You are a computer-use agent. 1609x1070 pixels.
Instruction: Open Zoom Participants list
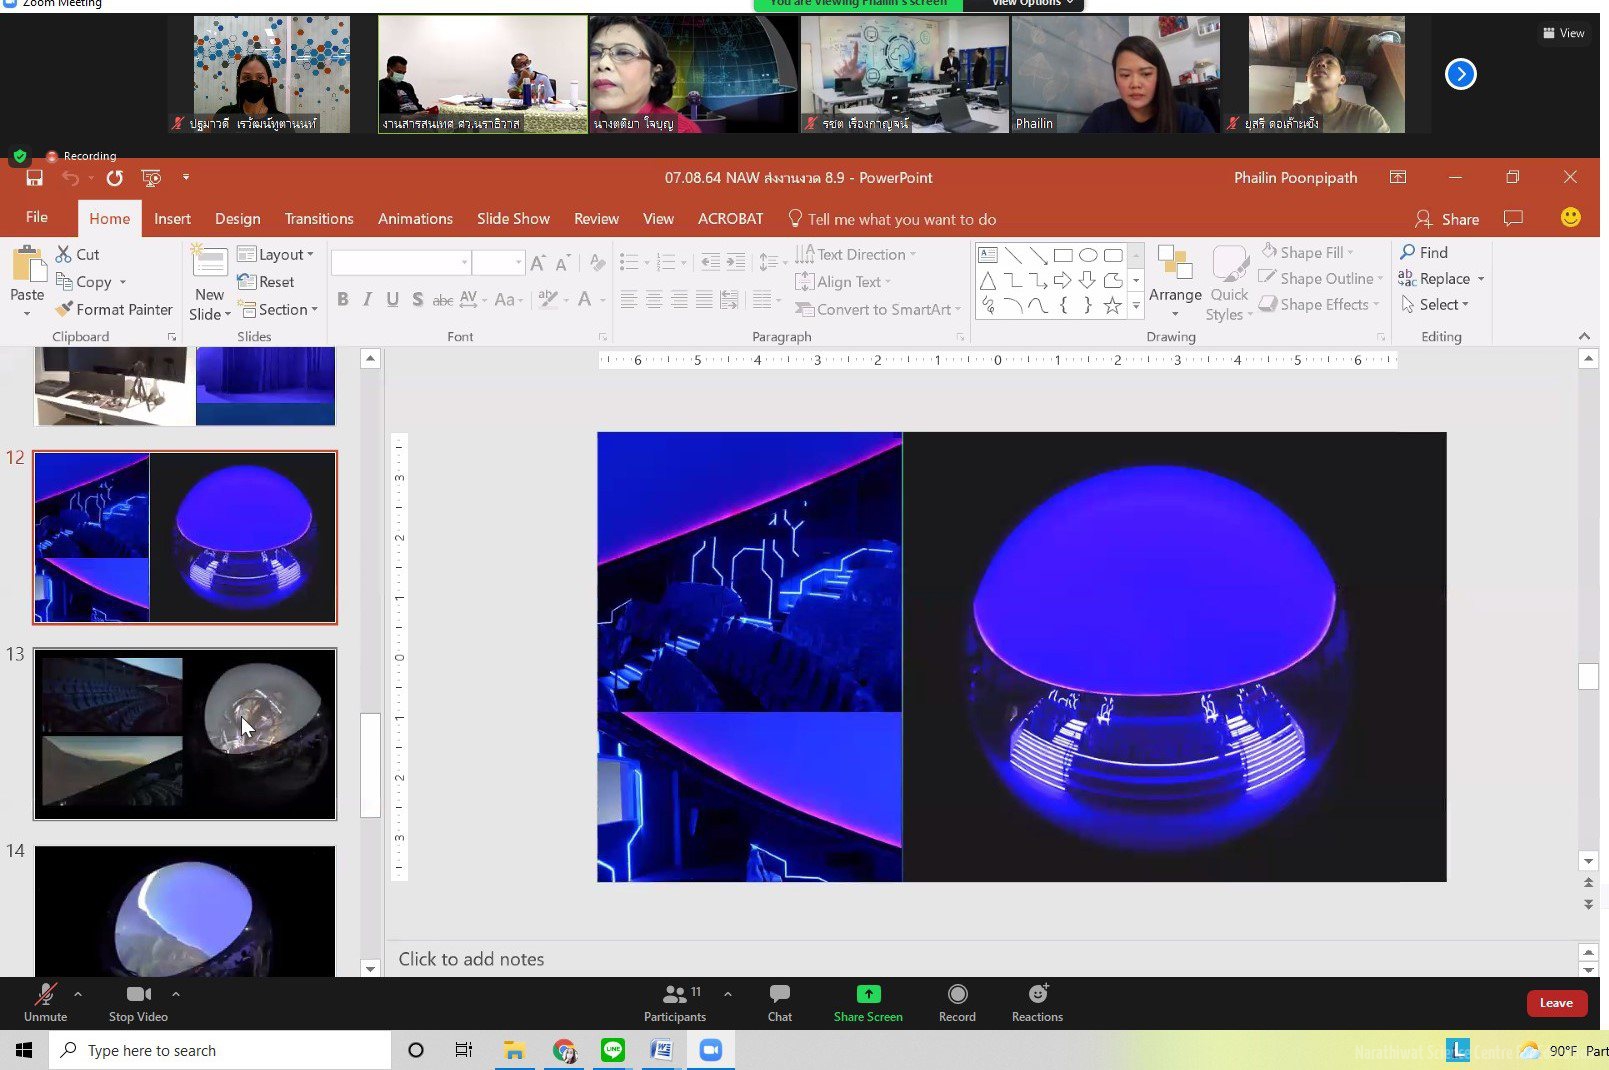(675, 1002)
